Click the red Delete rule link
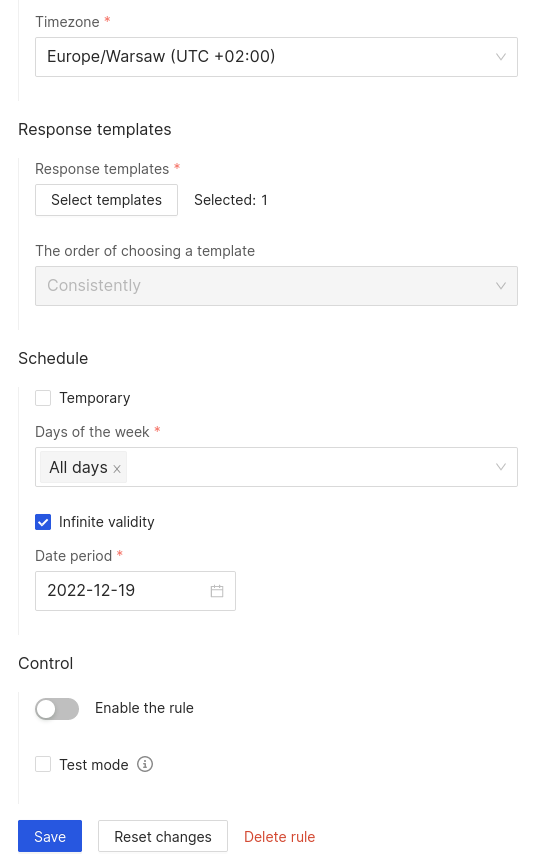Image resolution: width=549 pixels, height=868 pixels. [279, 836]
